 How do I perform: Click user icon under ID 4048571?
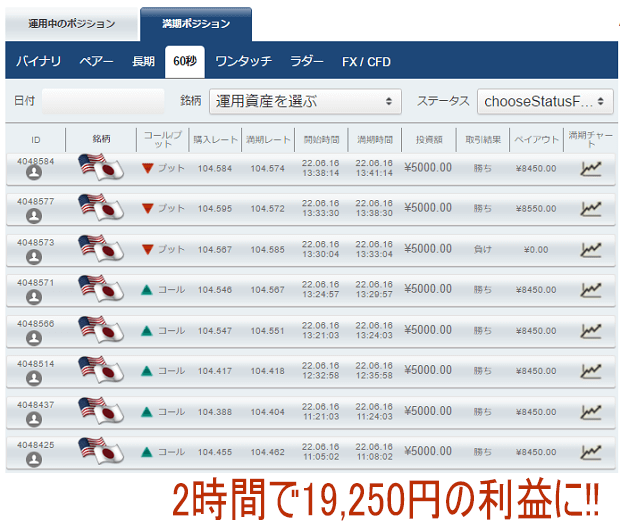tap(34, 297)
